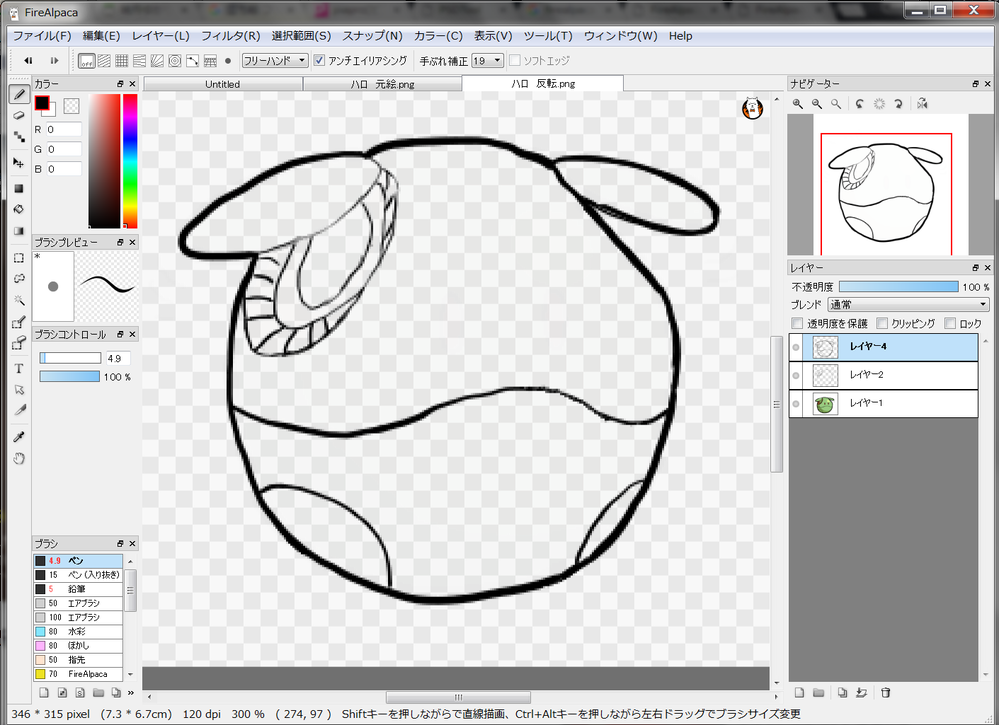
Task: Select the Eraser tool
Action: [x=19, y=116]
